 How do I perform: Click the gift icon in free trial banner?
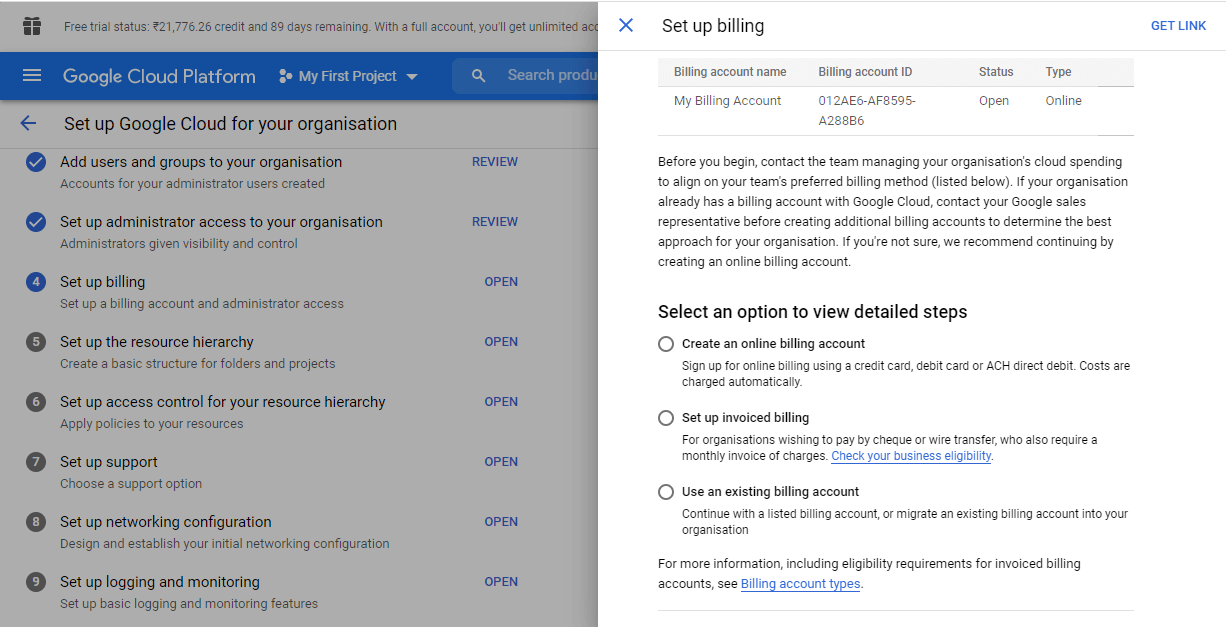pyautogui.click(x=32, y=26)
